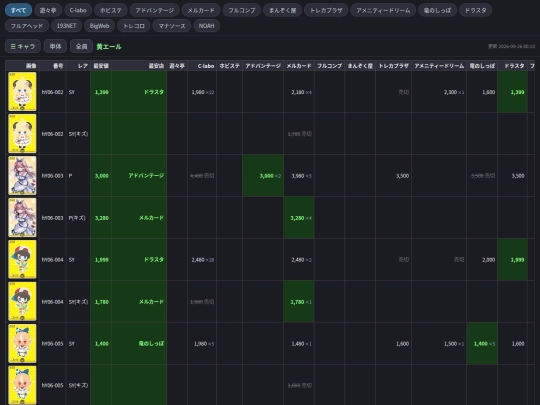Image resolution: width=540 pixels, height=405 pixels.
Task: Filter by メルカード store chip
Action: (201, 10)
